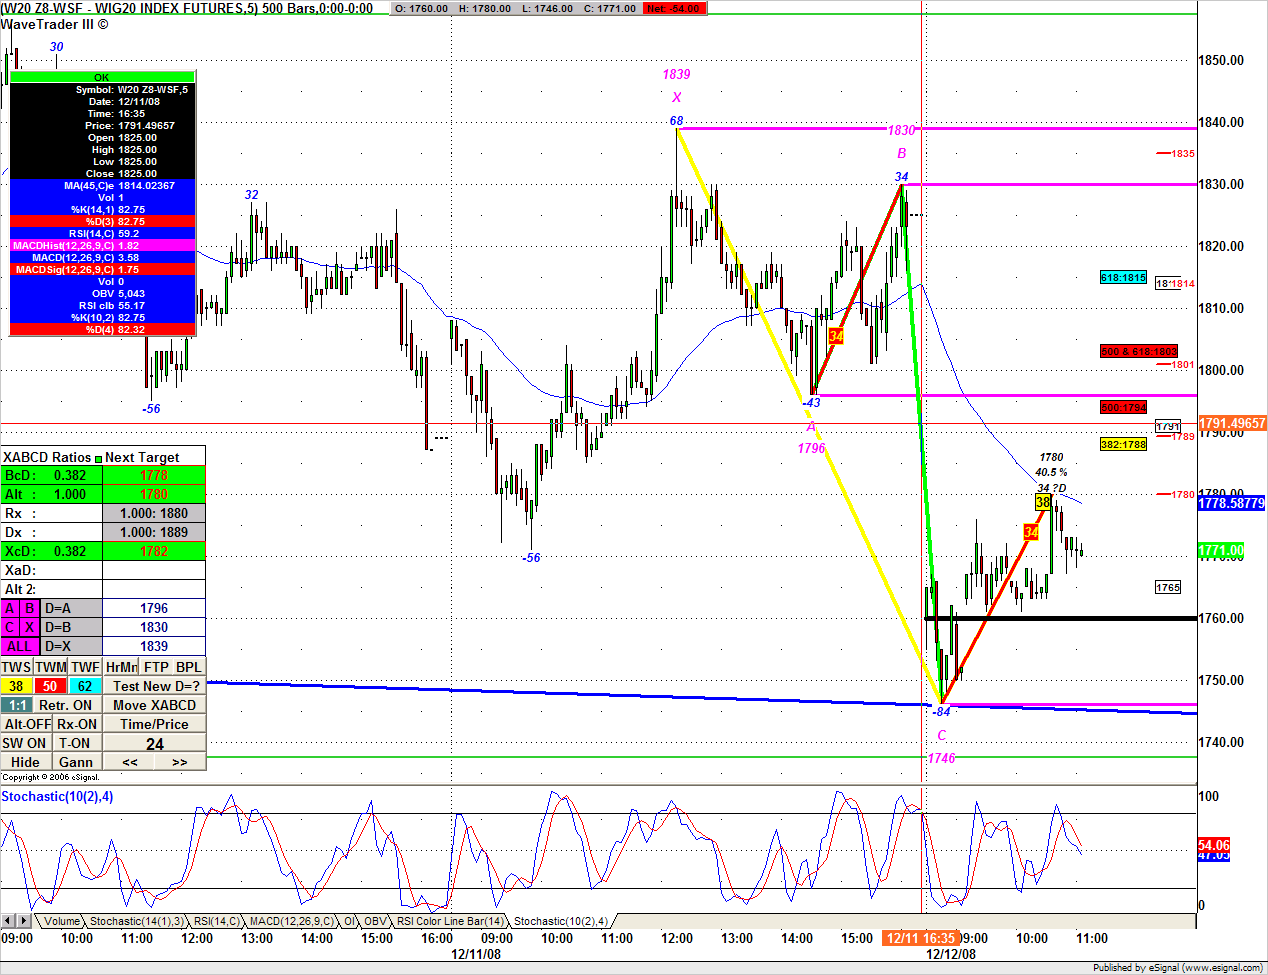The image size is (1268, 975).
Task: Click the 1771.00 green price label
Action: click(x=1221, y=551)
